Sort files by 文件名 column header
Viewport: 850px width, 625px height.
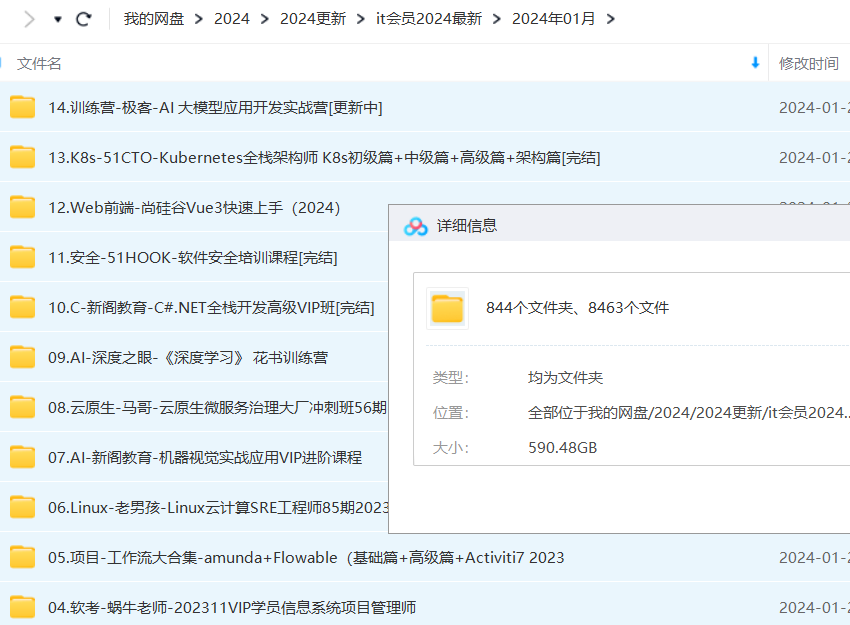coord(40,63)
